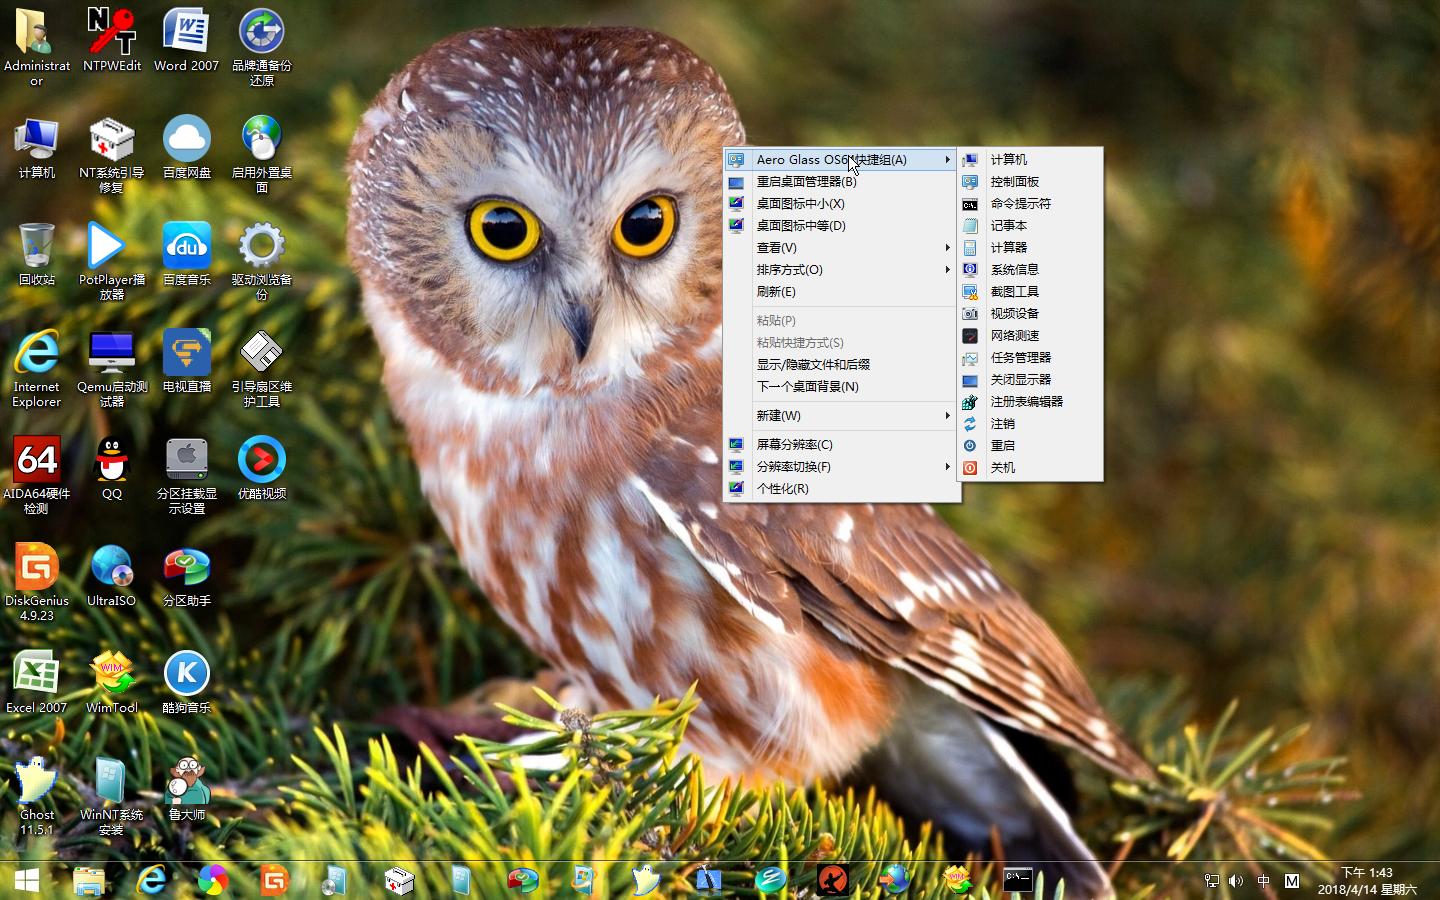Choose 屏幕分辨率(C) in context menu
Image resolution: width=1440 pixels, height=900 pixels.
(x=841, y=444)
